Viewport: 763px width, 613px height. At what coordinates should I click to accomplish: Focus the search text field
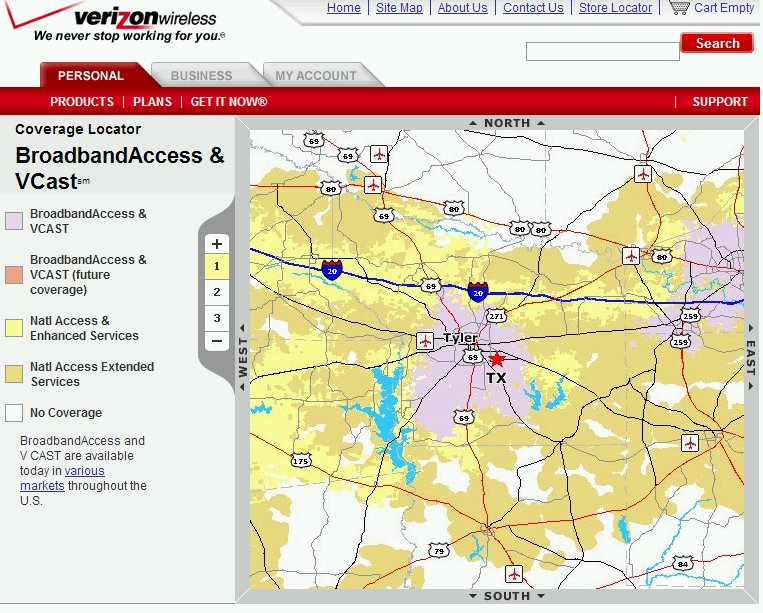[602, 51]
